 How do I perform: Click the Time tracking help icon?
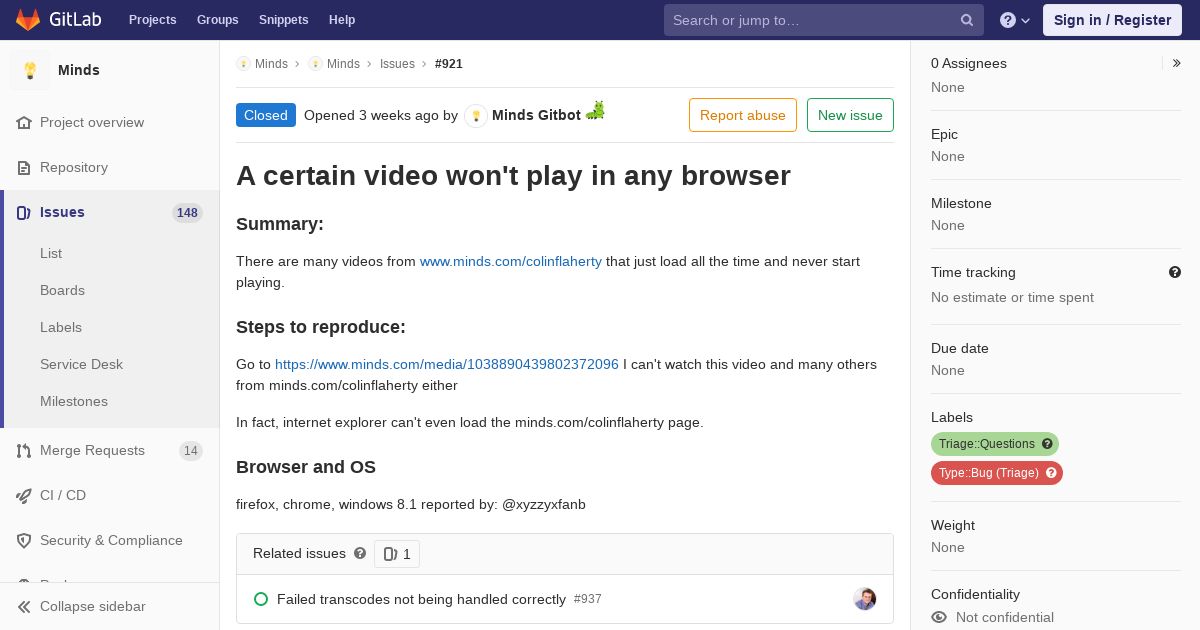[x=1175, y=272]
